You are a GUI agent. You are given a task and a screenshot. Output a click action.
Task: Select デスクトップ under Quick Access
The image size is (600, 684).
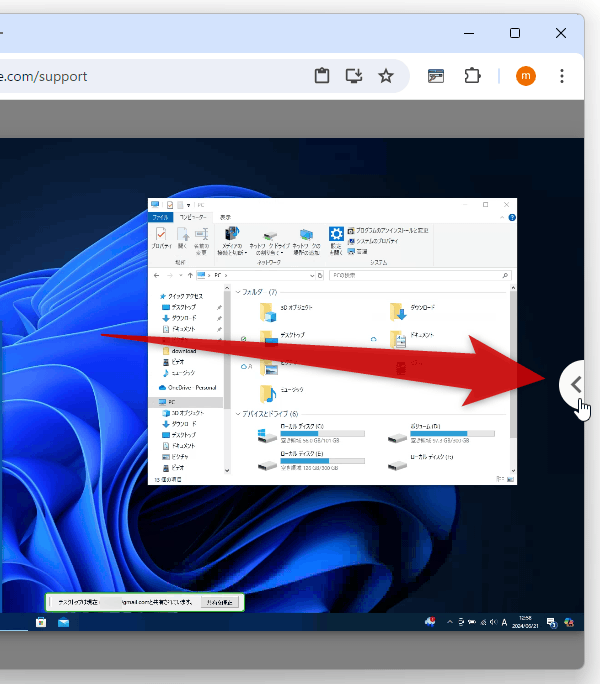pyautogui.click(x=179, y=307)
